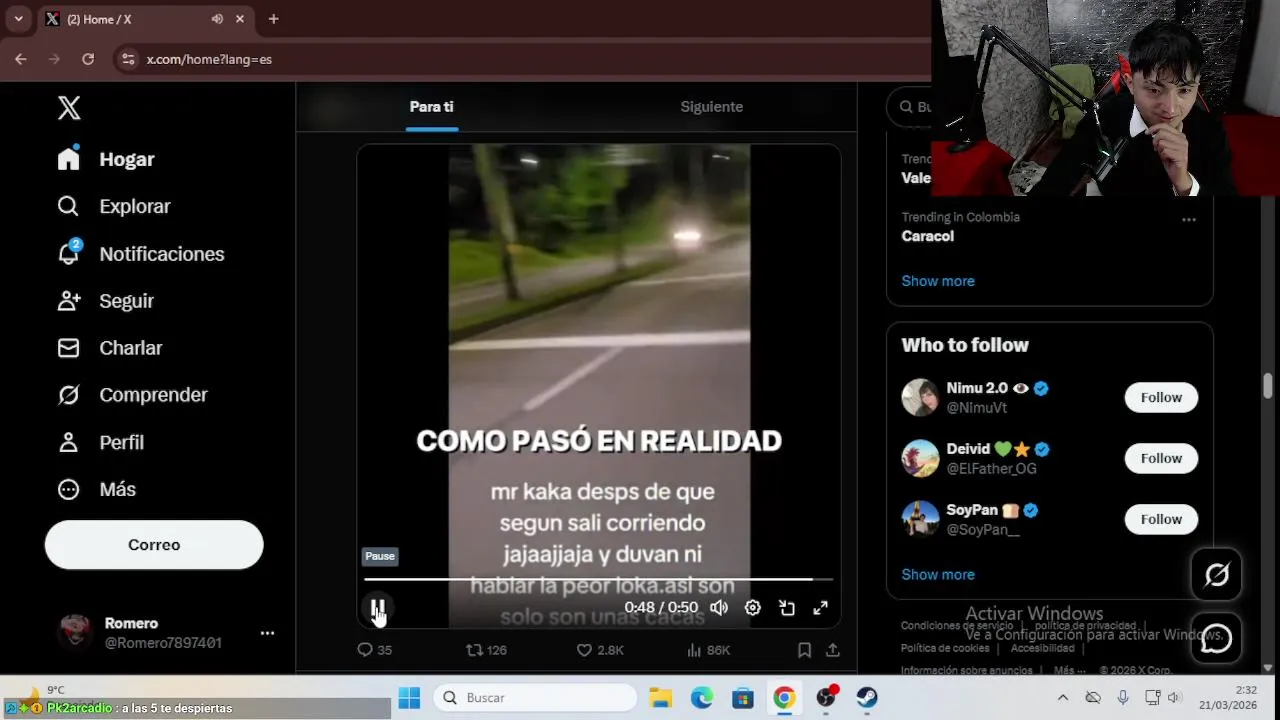Open Accesibilidad footer link
The height and width of the screenshot is (720, 1280).
(1042, 648)
